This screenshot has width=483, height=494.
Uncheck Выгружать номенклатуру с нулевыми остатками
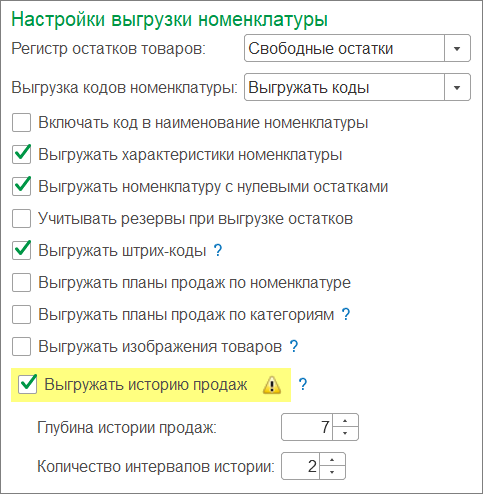[22, 186]
